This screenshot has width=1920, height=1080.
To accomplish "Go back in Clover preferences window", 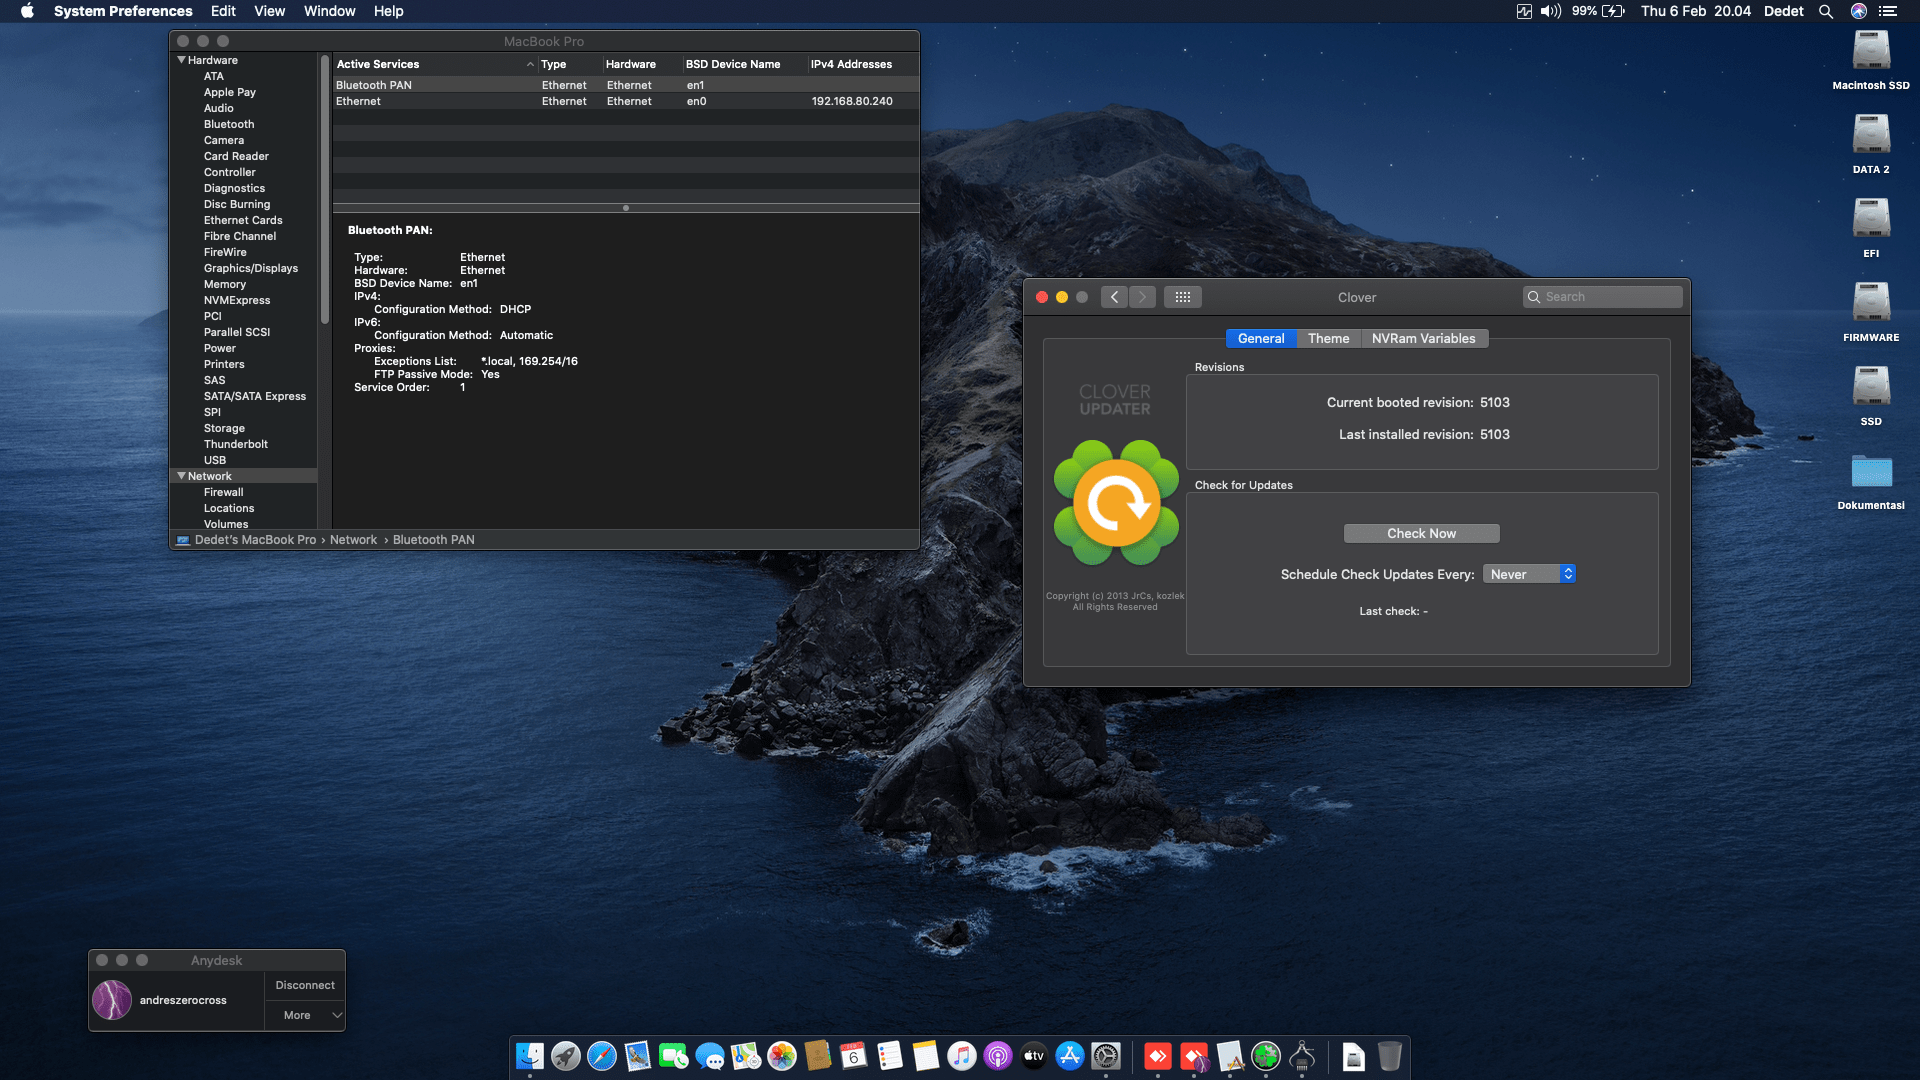I will 1114,297.
